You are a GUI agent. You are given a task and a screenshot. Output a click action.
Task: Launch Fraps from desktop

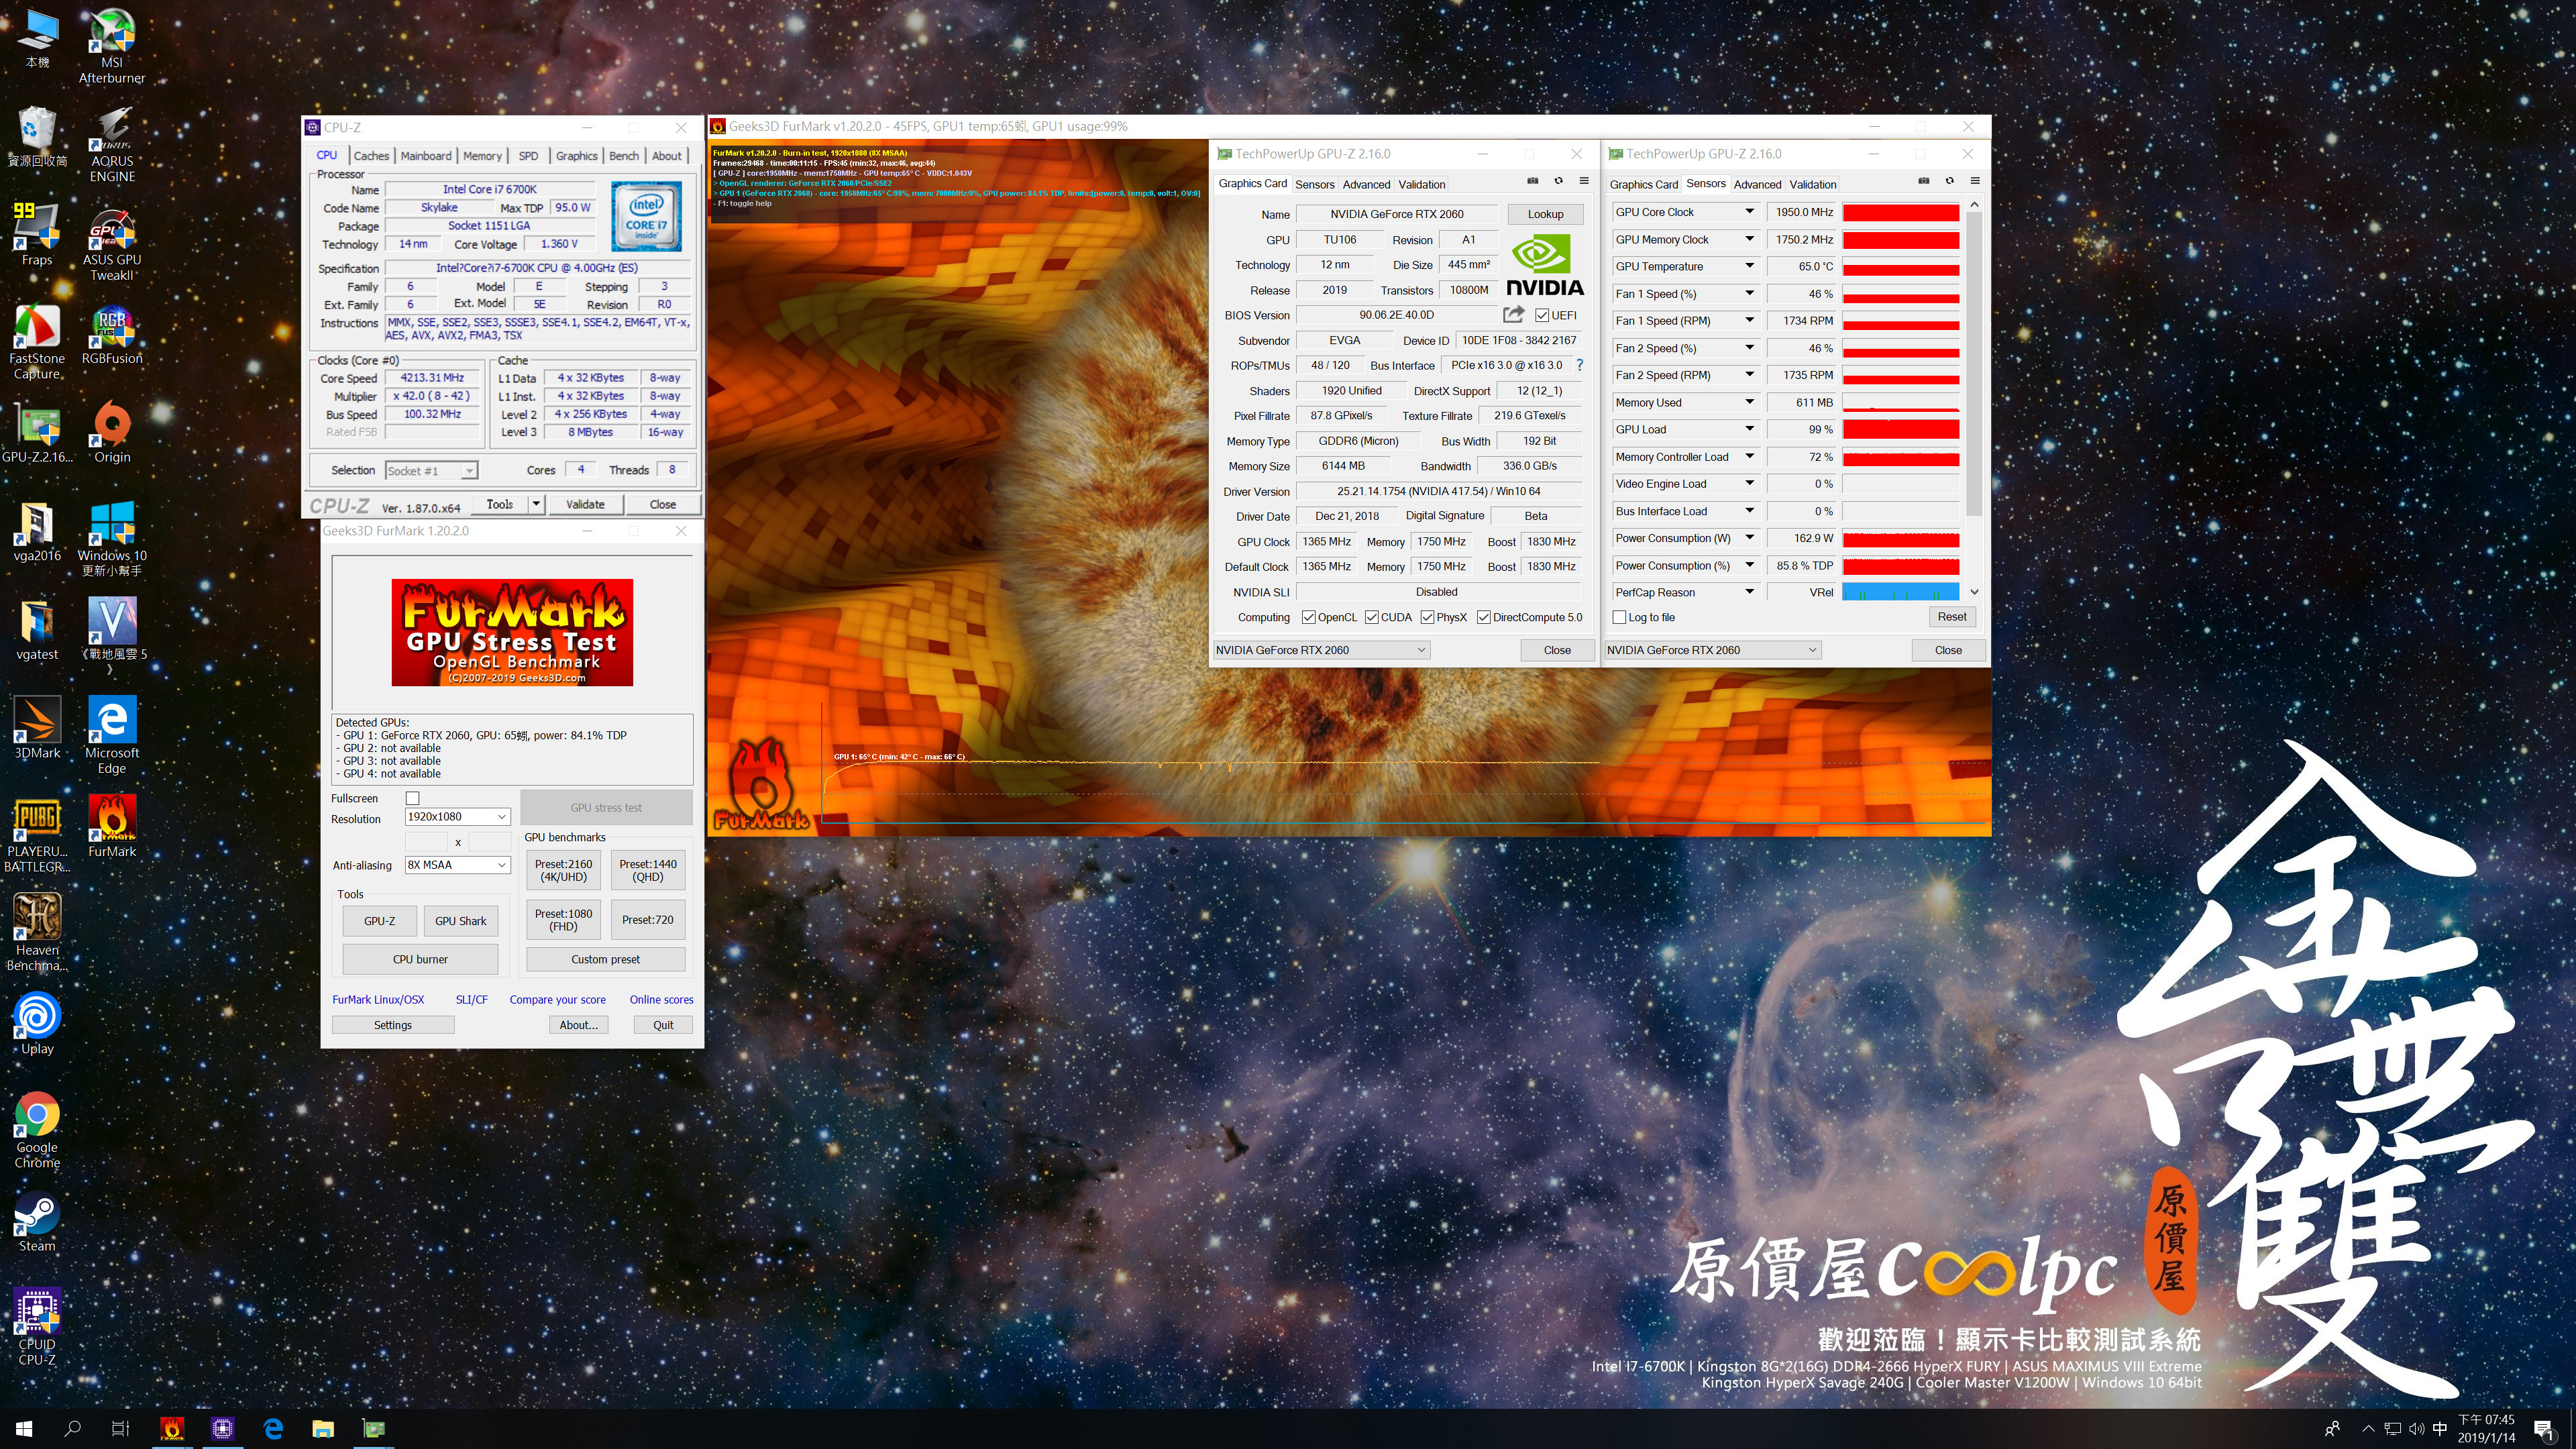(x=37, y=234)
